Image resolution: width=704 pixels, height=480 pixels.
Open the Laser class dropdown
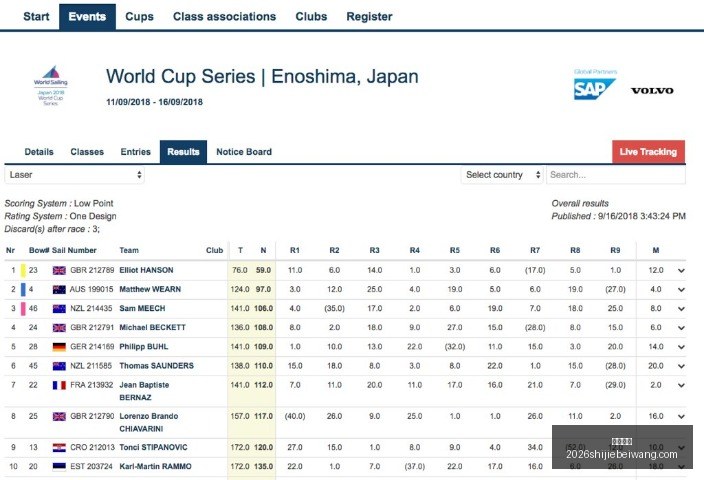tap(75, 175)
